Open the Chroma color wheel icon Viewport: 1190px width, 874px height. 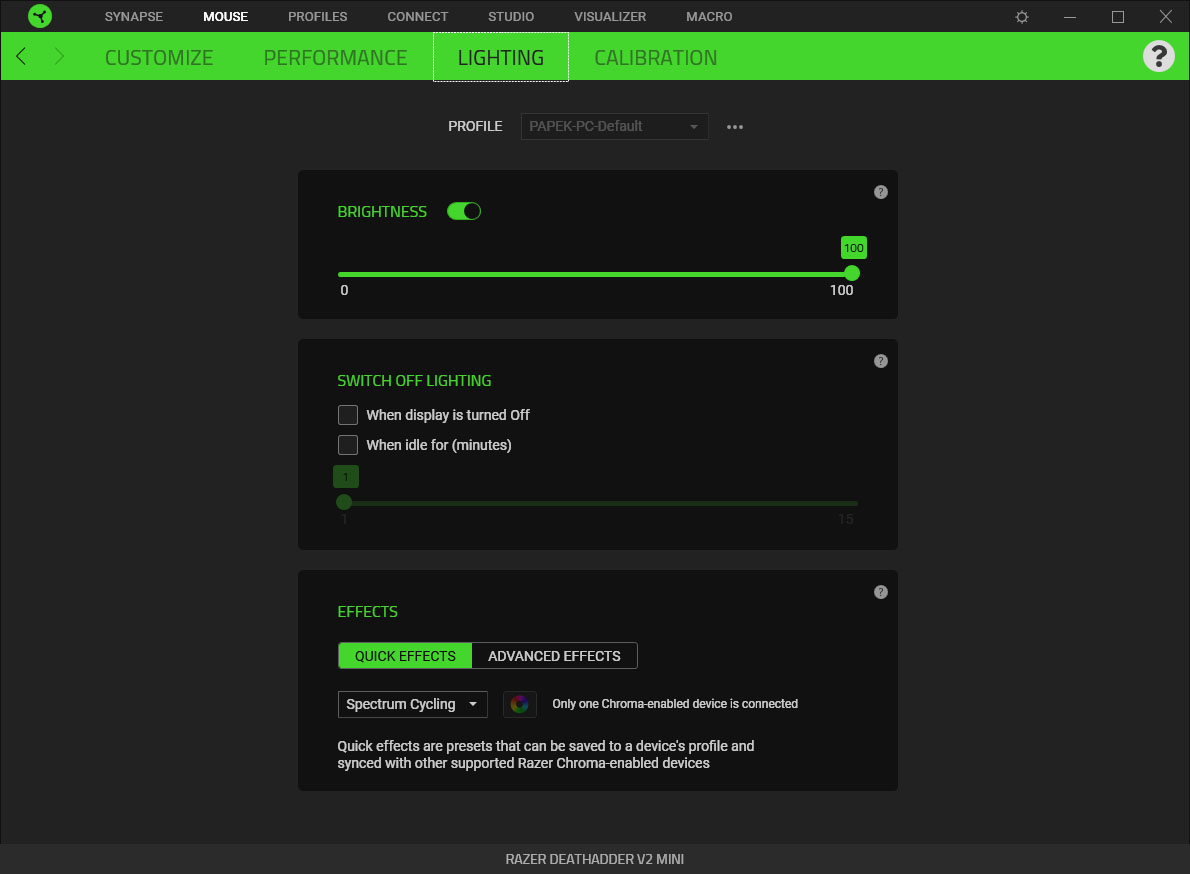[x=520, y=704]
